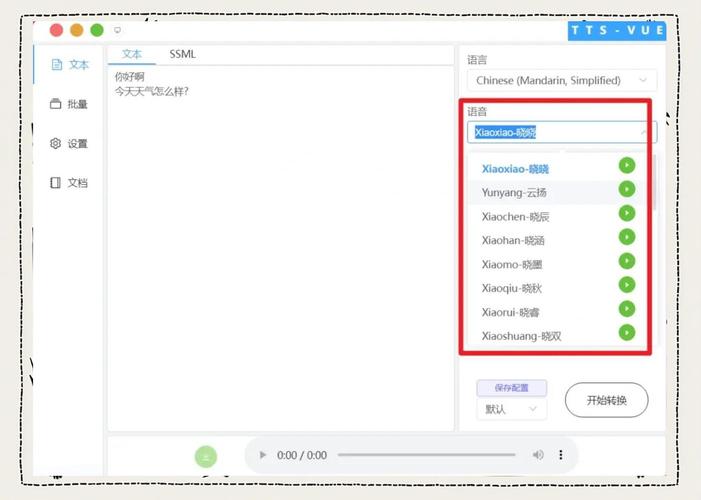Viewport: 701px width, 500px height.
Task: Open the 批量 batch page in the sidebar
Action: click(69, 104)
